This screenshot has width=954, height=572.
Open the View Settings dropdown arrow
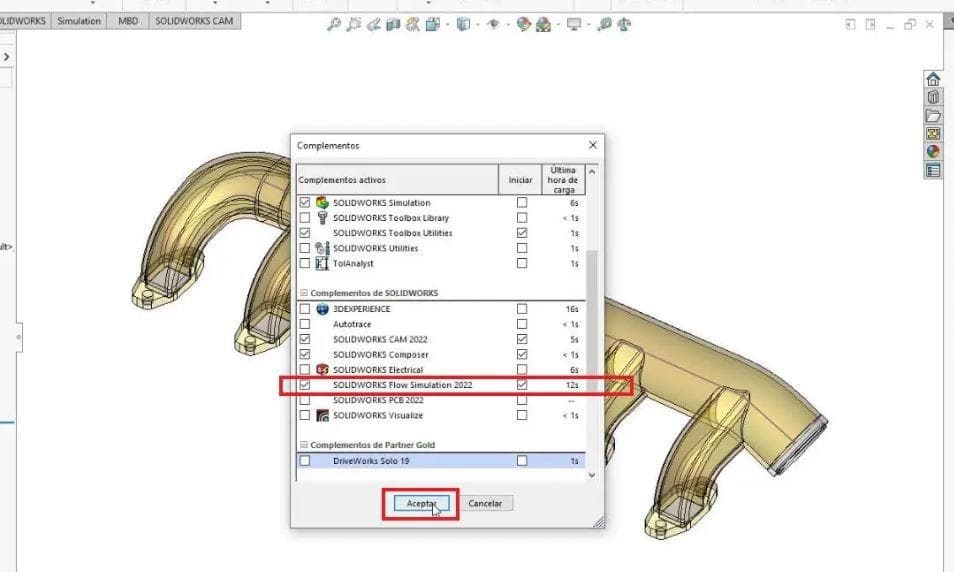point(588,25)
